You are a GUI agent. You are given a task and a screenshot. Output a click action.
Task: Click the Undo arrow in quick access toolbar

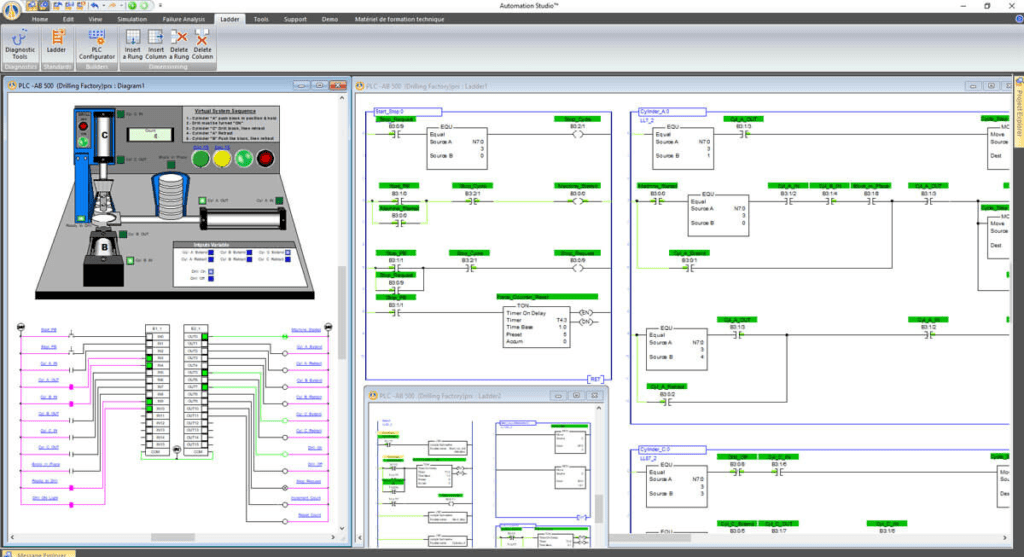coord(95,5)
